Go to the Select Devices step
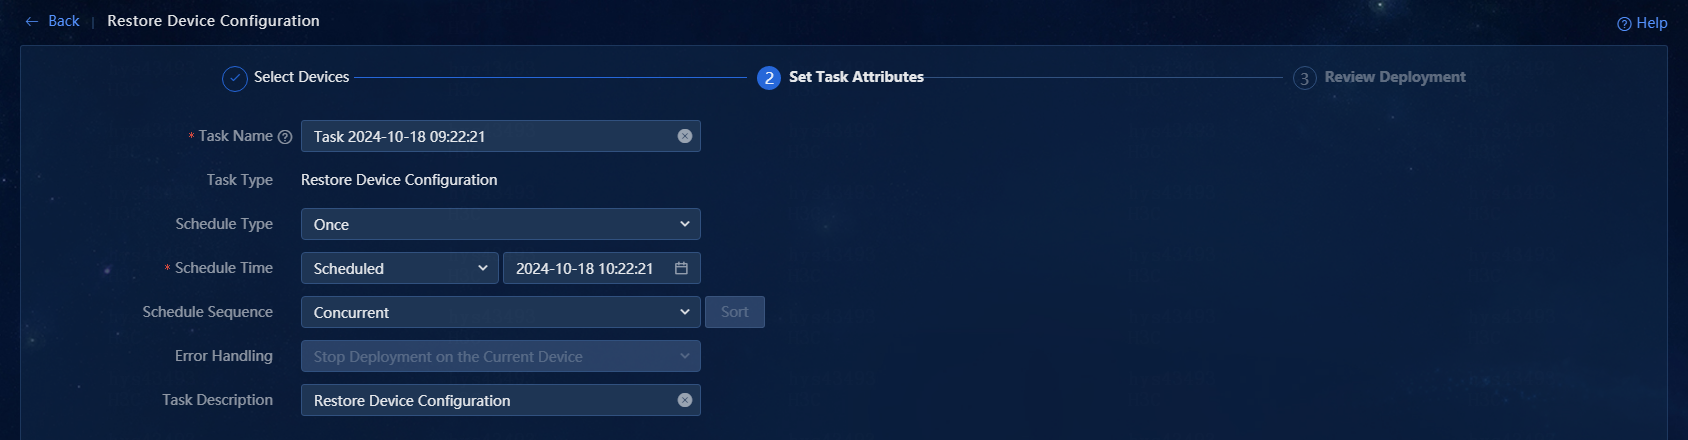The width and height of the screenshot is (1688, 440). click(301, 77)
